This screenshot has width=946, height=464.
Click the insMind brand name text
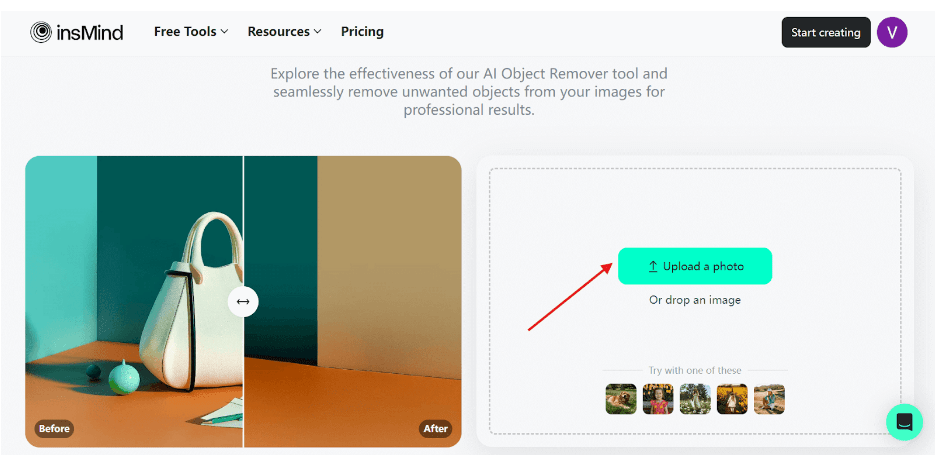pyautogui.click(x=91, y=32)
